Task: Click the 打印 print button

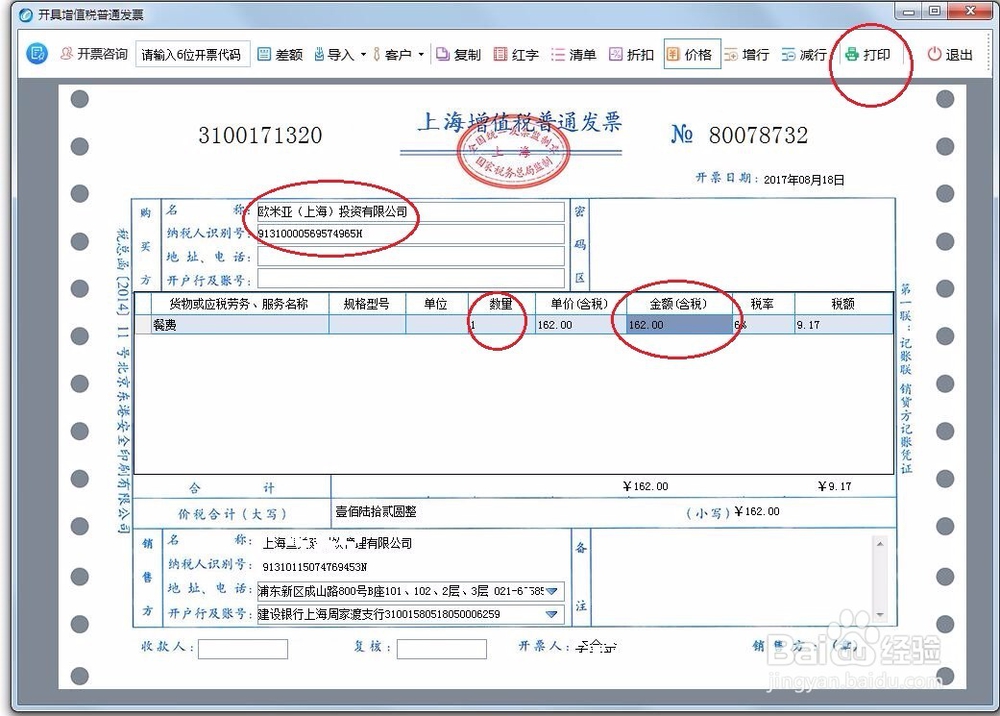Action: [x=867, y=55]
